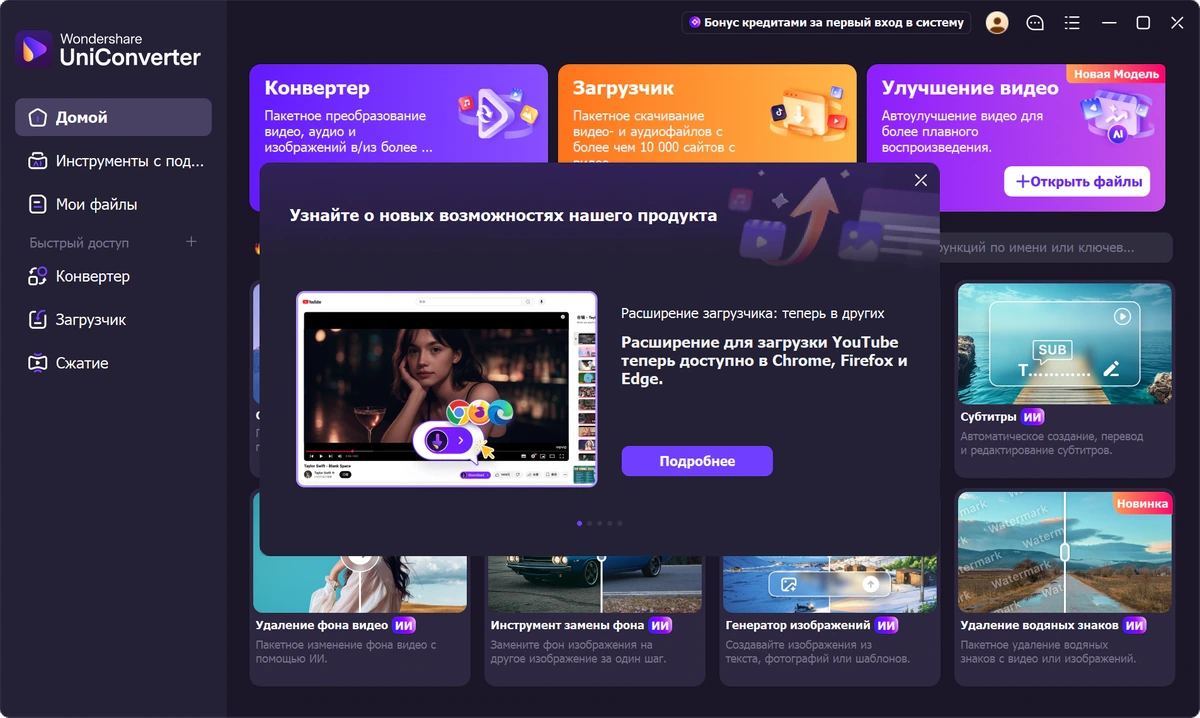The image size is (1200, 718).
Task: Open Загрузчик in quick access sidebar
Action: (x=113, y=320)
